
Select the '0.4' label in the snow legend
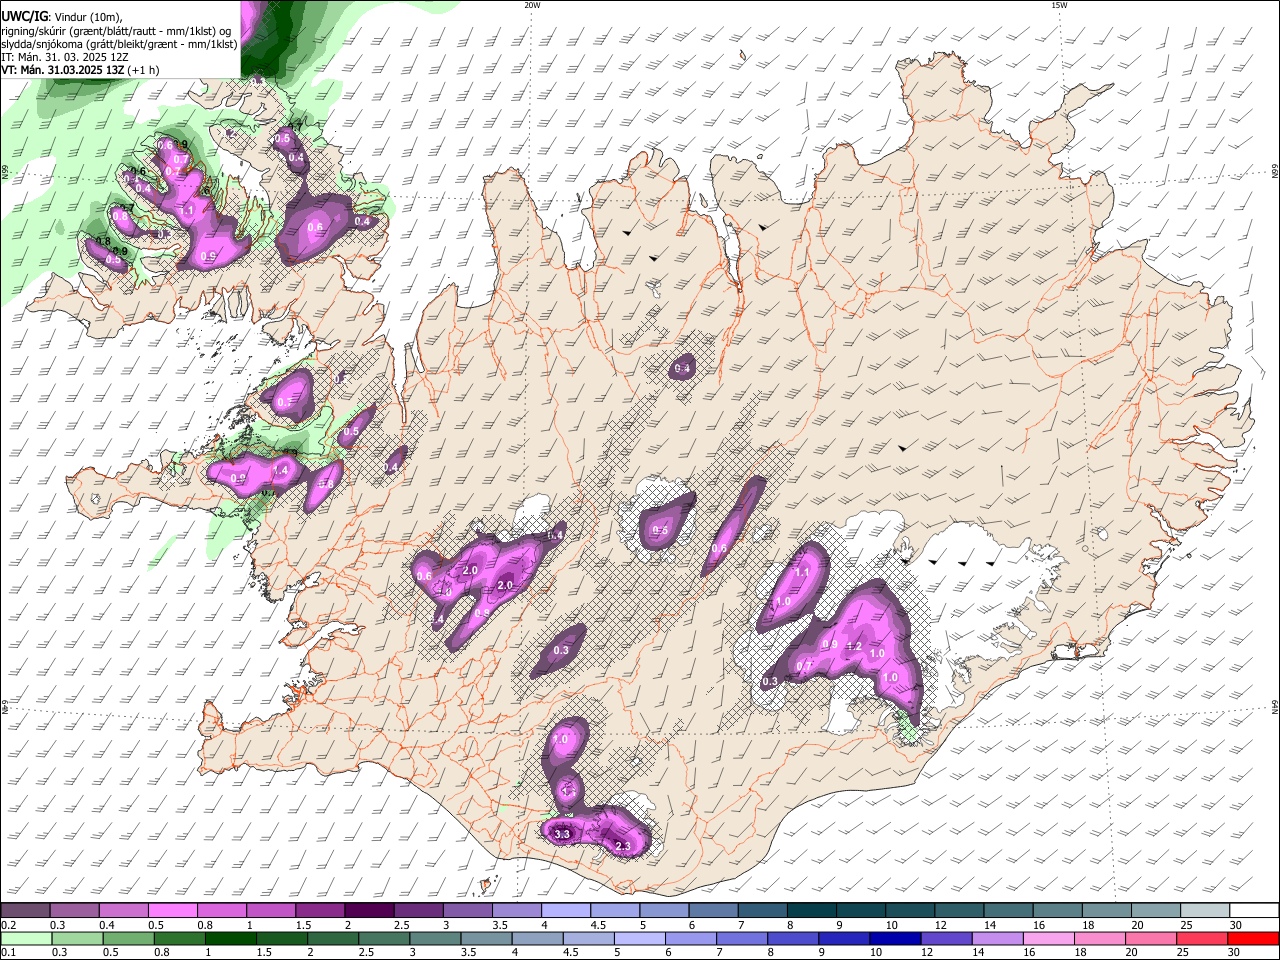106,925
